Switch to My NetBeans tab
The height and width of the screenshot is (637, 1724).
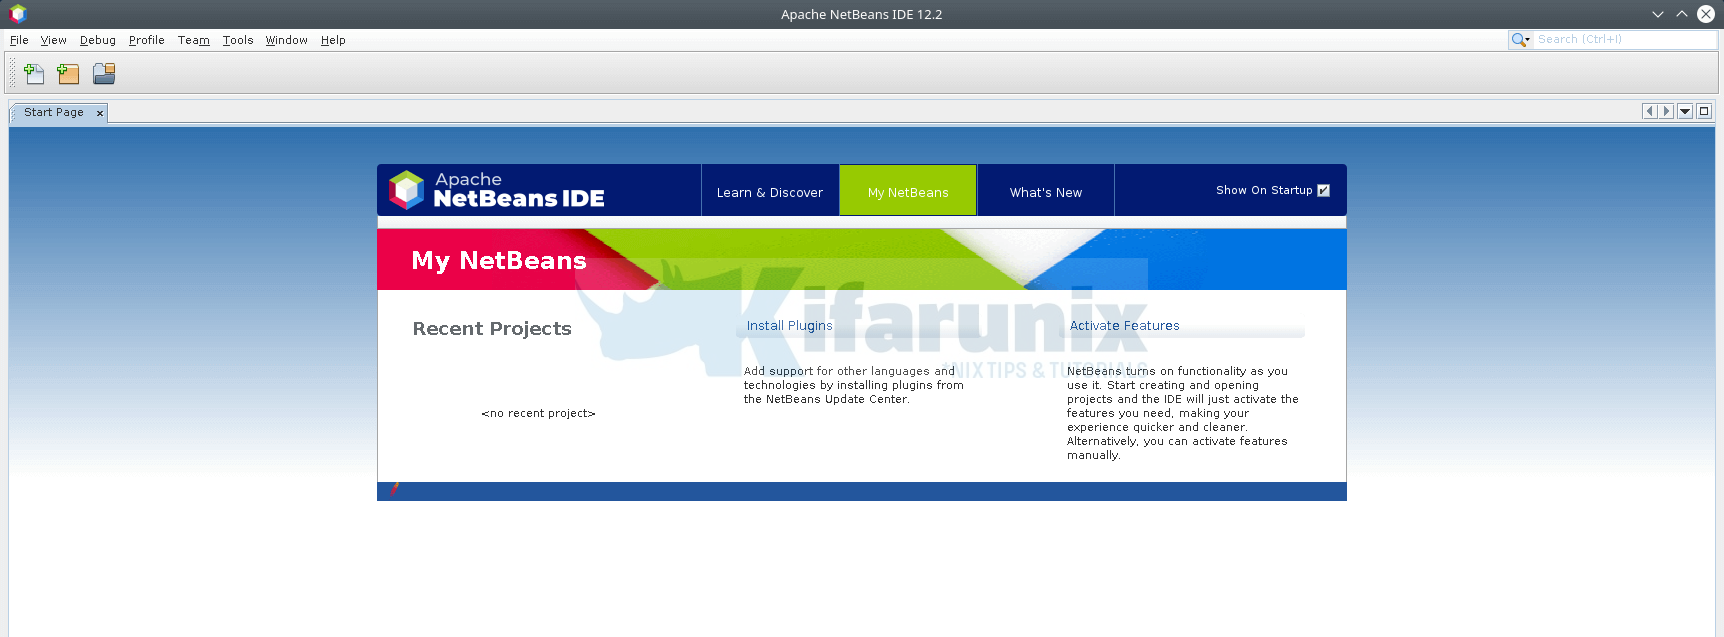tap(908, 191)
